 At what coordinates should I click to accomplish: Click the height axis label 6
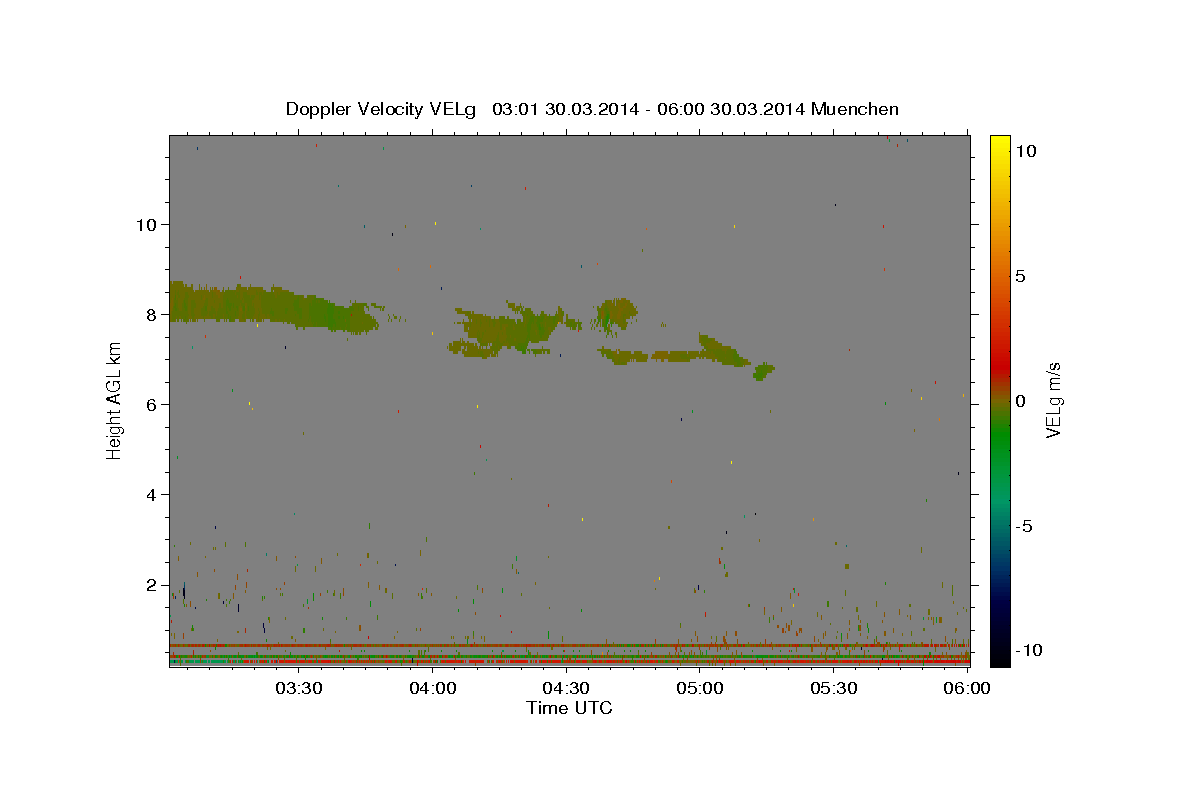point(153,404)
